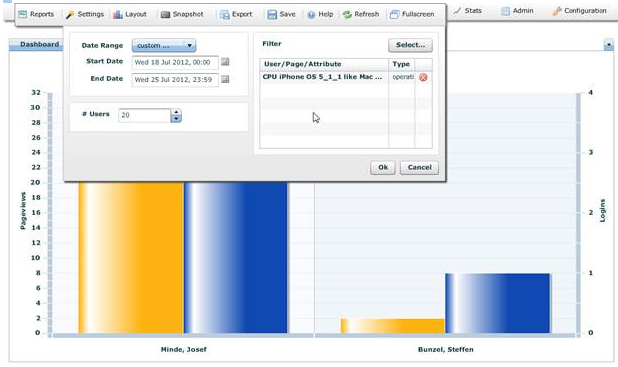Open the Reports toolbar item
This screenshot has height=367, width=618.
(36, 14)
